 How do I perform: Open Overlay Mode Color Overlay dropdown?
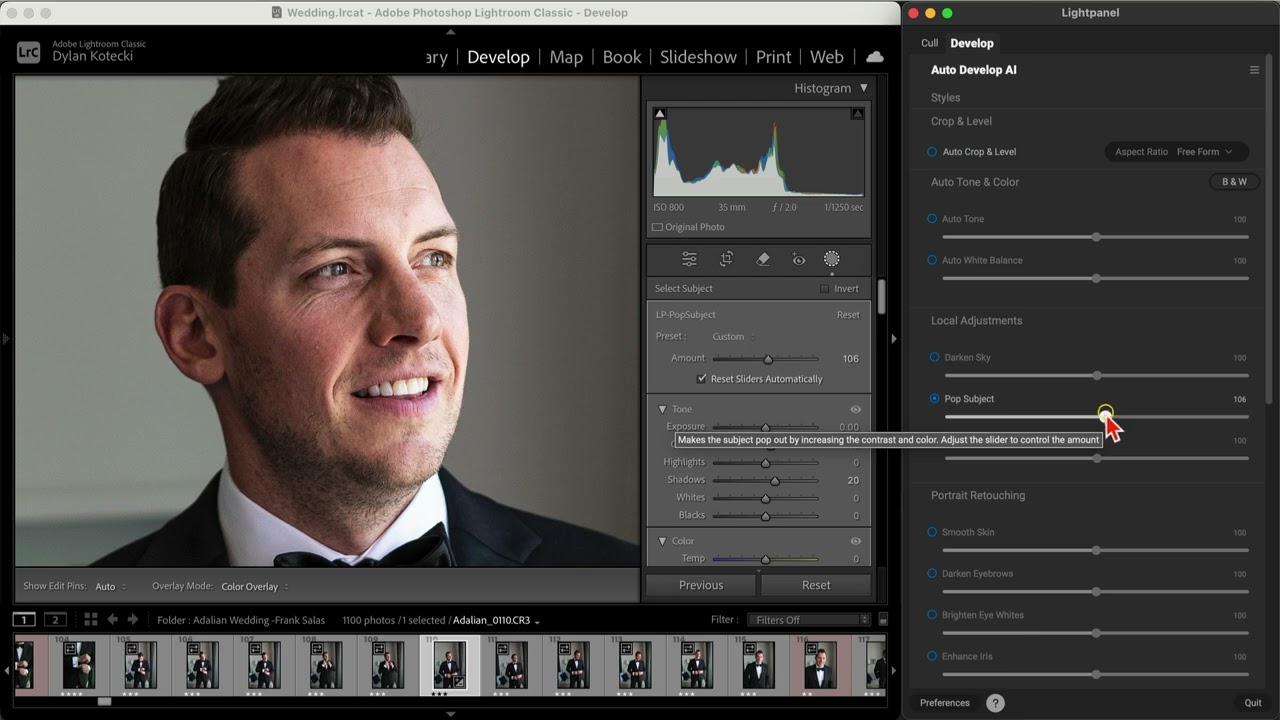pyautogui.click(x=254, y=587)
